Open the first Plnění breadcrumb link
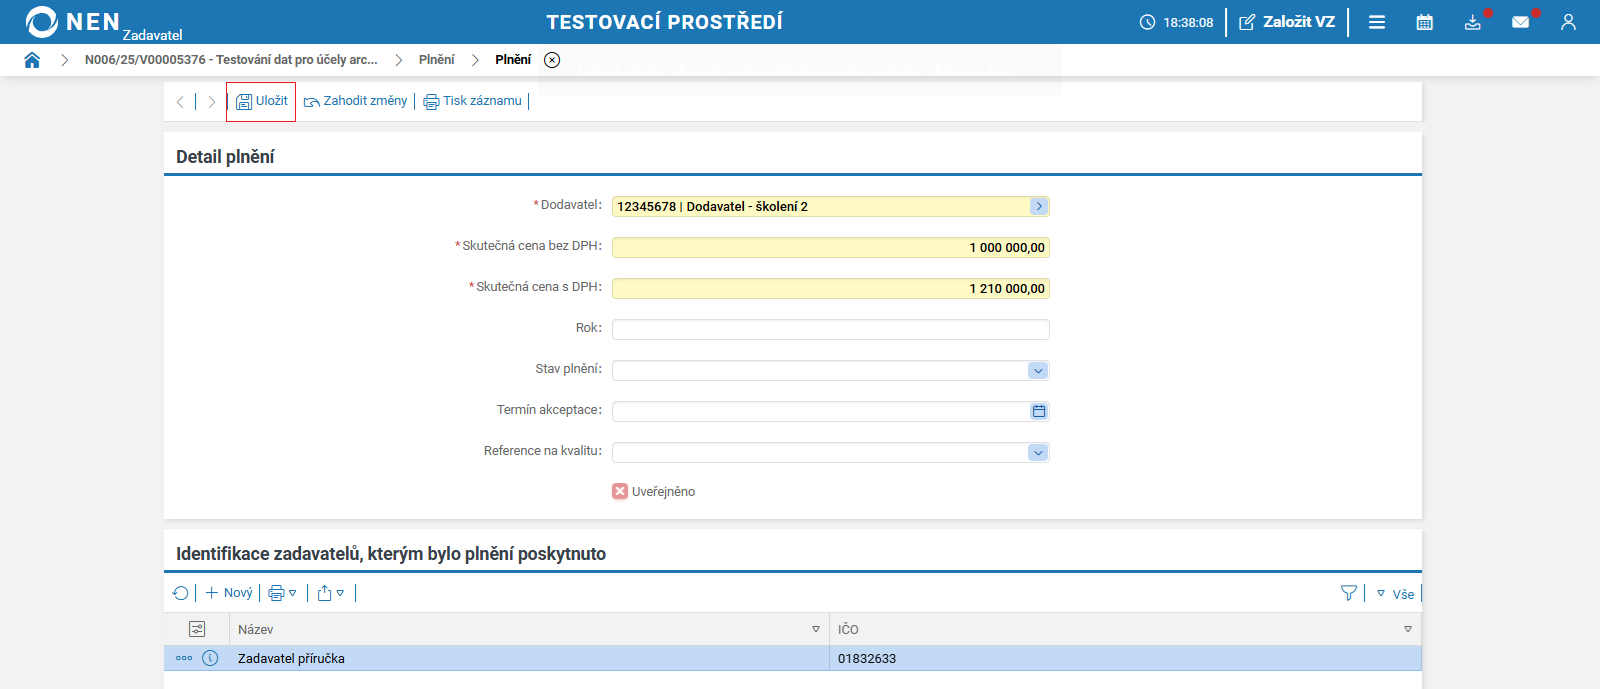 (436, 60)
